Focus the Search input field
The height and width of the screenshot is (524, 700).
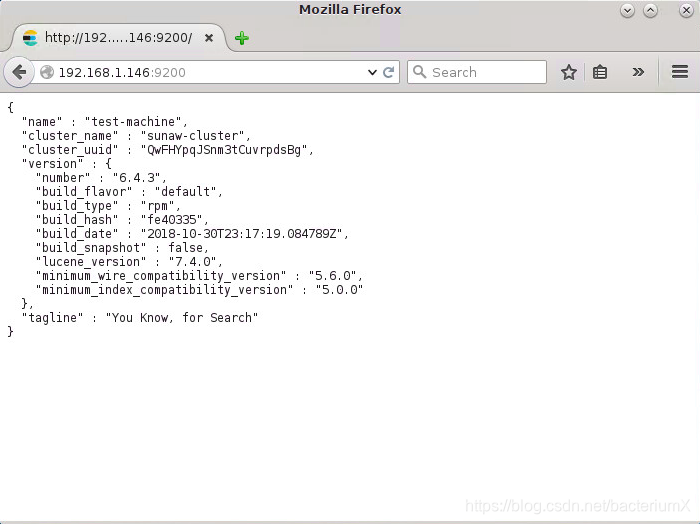pyautogui.click(x=477, y=72)
